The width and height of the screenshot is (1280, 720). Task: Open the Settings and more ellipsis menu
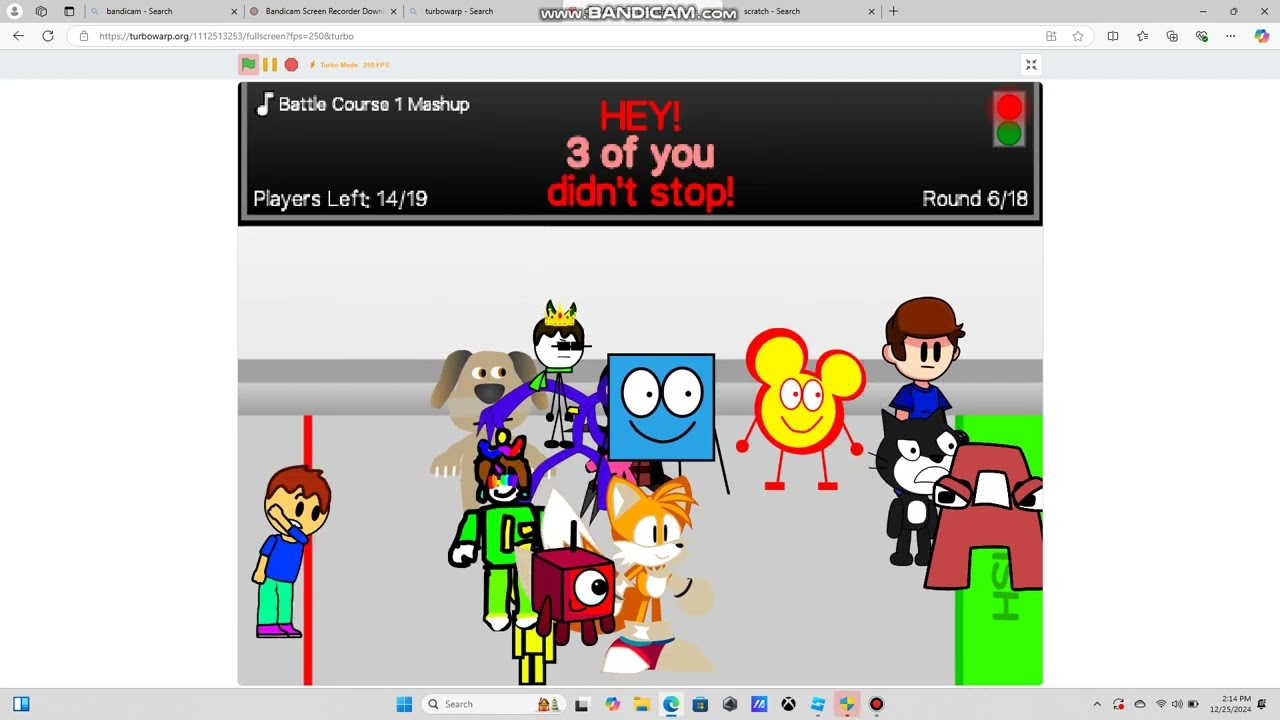1232,36
